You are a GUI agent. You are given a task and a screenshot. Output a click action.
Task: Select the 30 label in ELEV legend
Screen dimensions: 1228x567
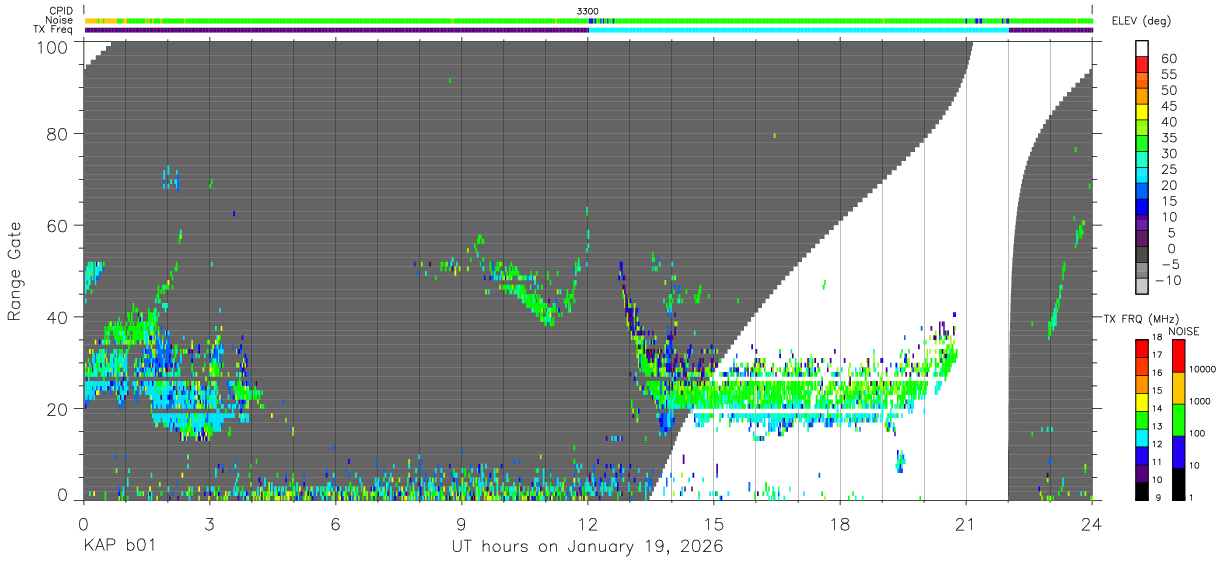coord(1168,154)
